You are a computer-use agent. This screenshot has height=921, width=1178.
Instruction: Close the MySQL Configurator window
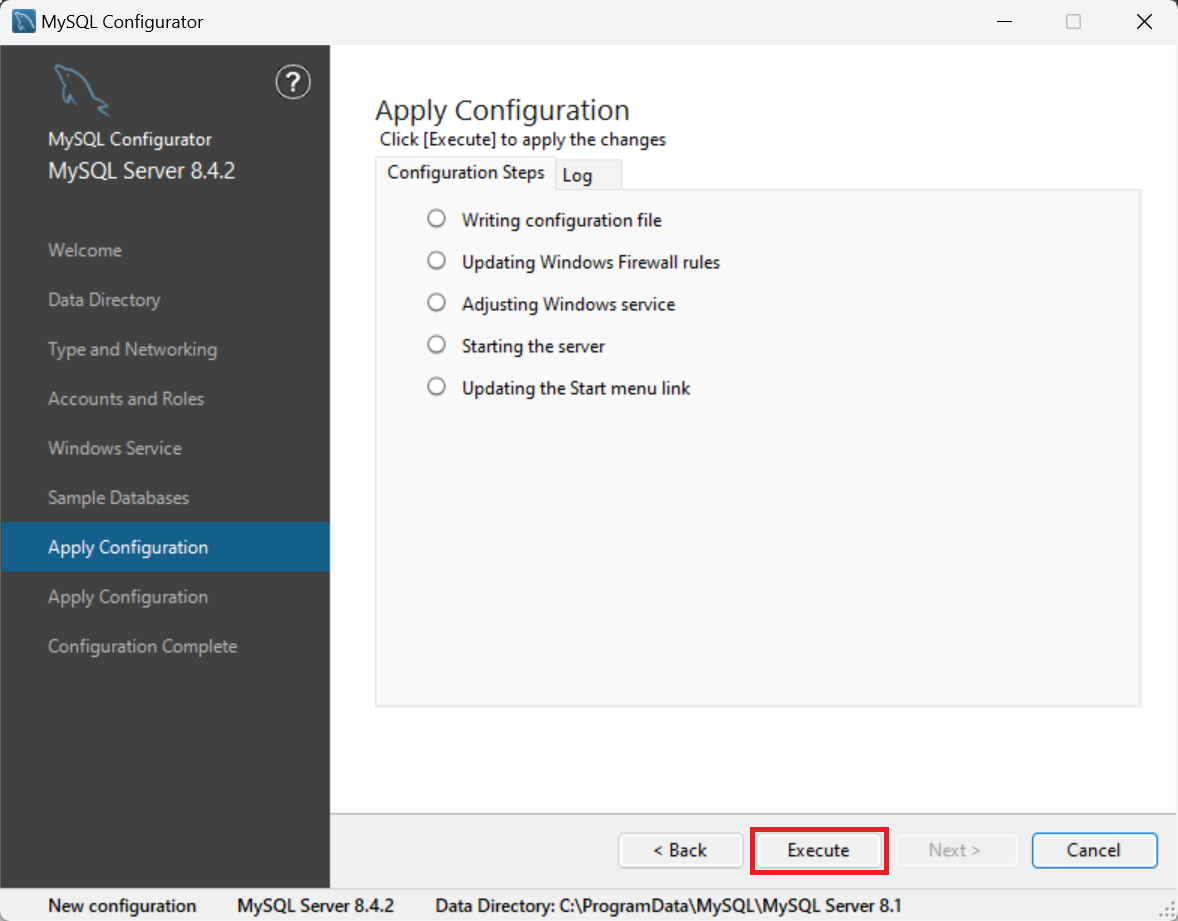click(1144, 22)
